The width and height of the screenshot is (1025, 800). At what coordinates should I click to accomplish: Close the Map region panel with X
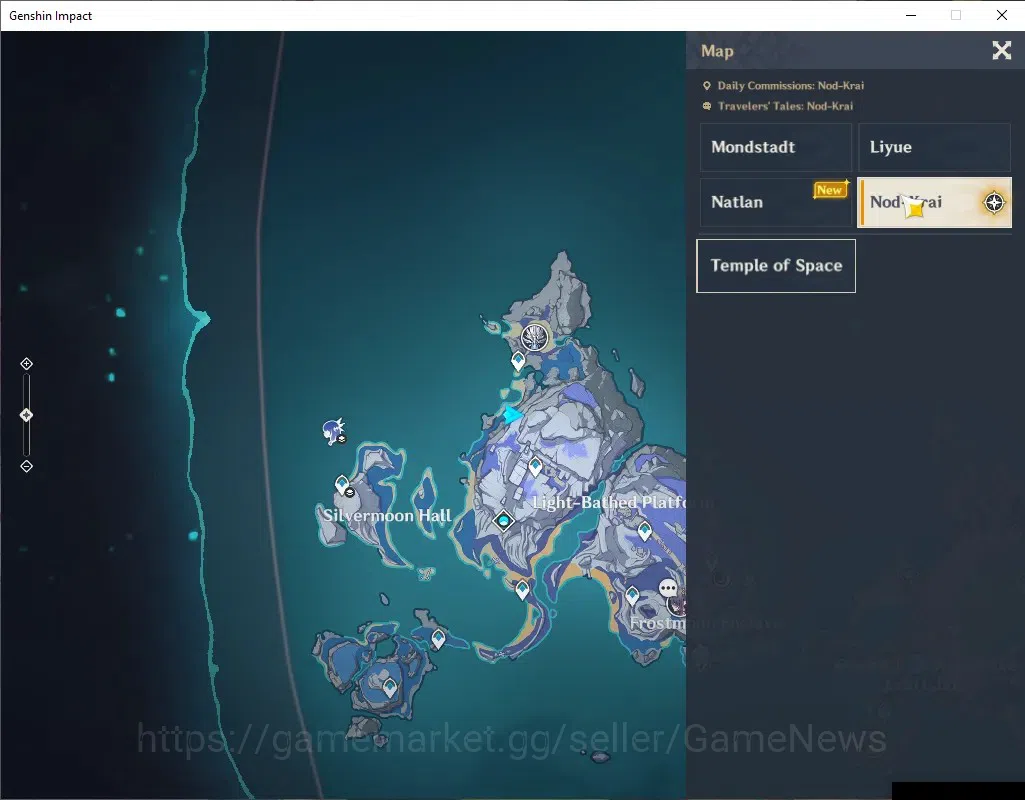pos(1001,50)
